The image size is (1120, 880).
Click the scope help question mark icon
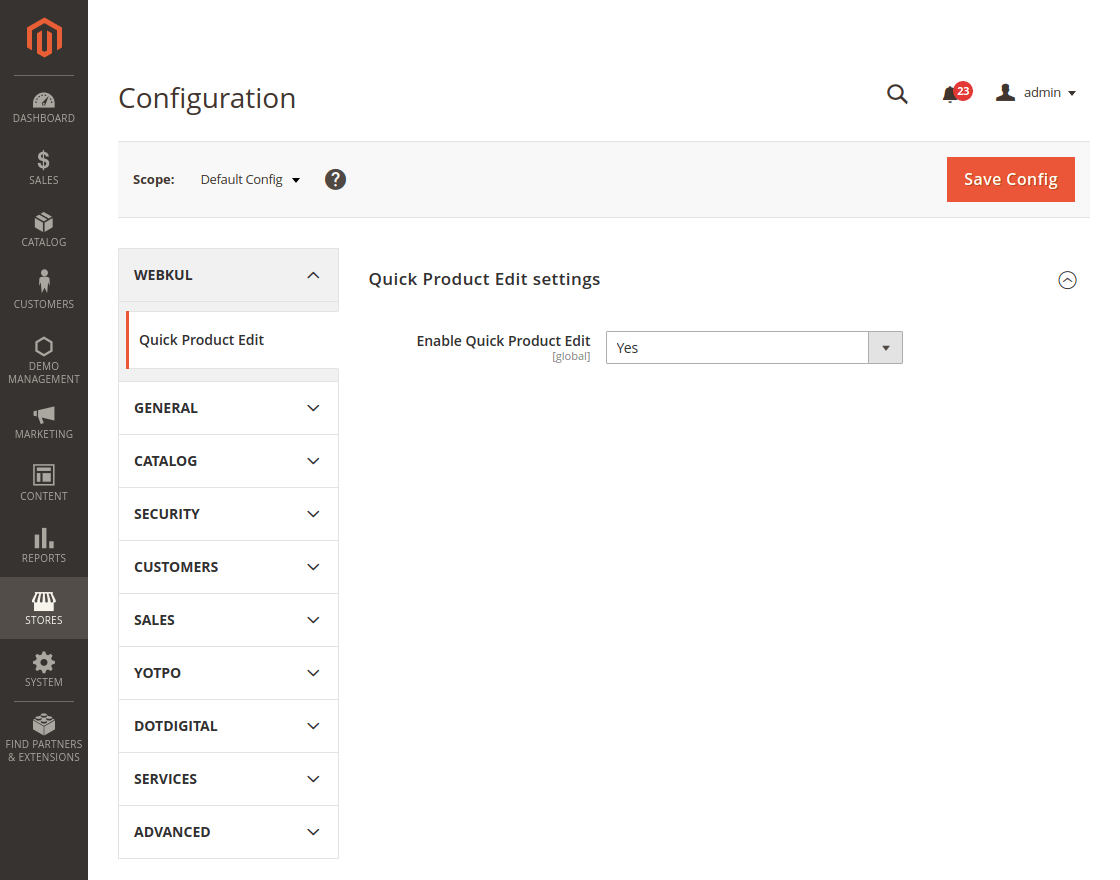point(335,179)
